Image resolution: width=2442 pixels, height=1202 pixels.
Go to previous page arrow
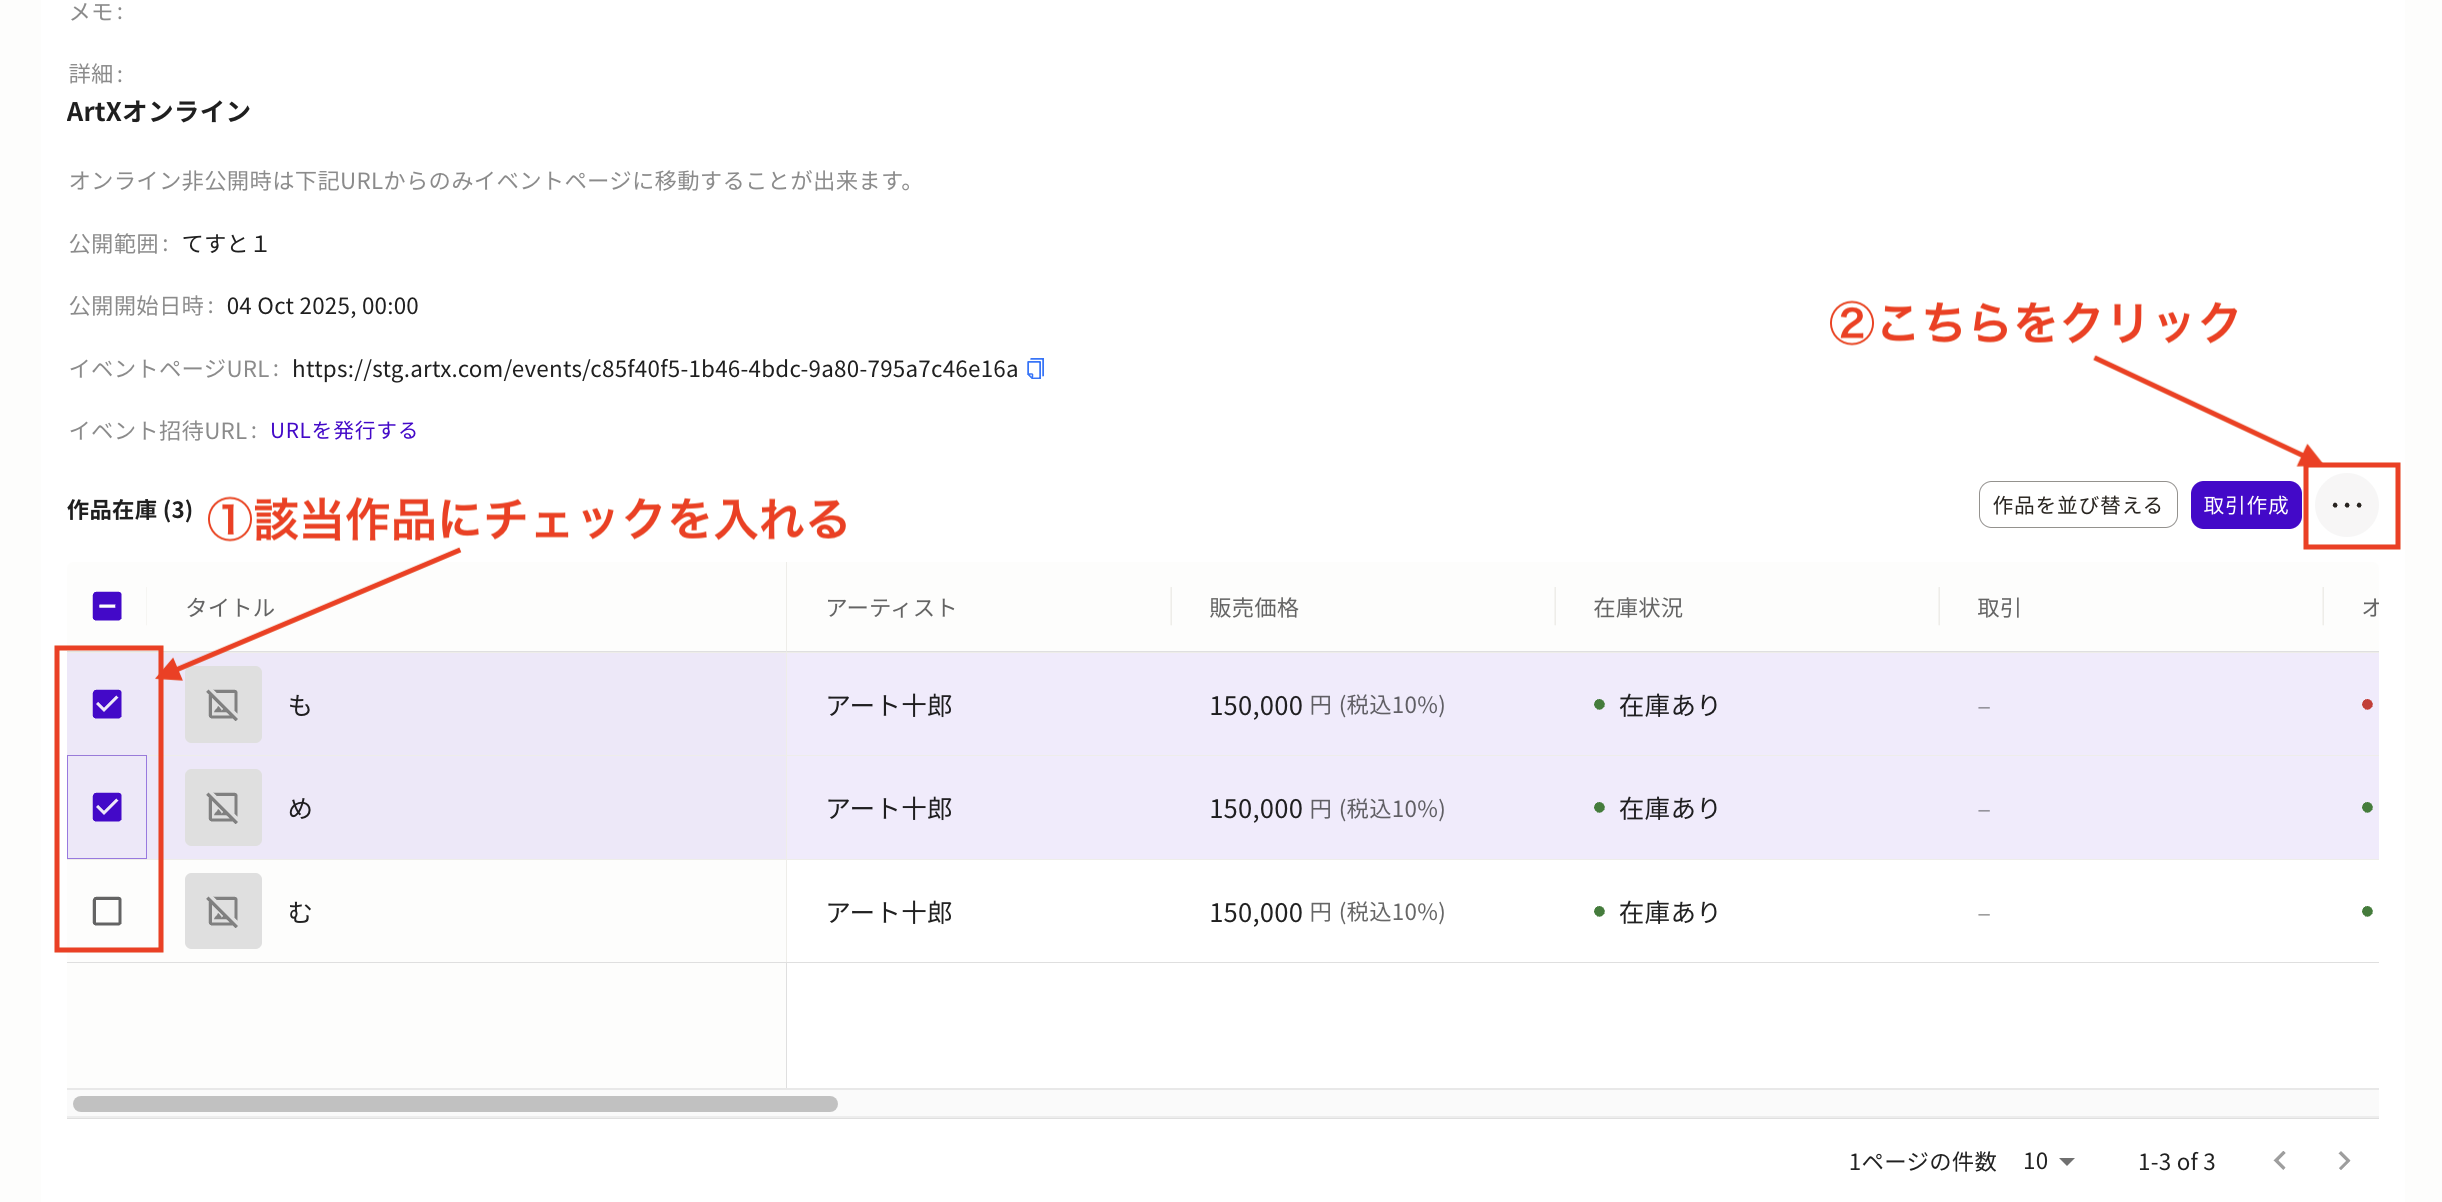click(x=2280, y=1161)
